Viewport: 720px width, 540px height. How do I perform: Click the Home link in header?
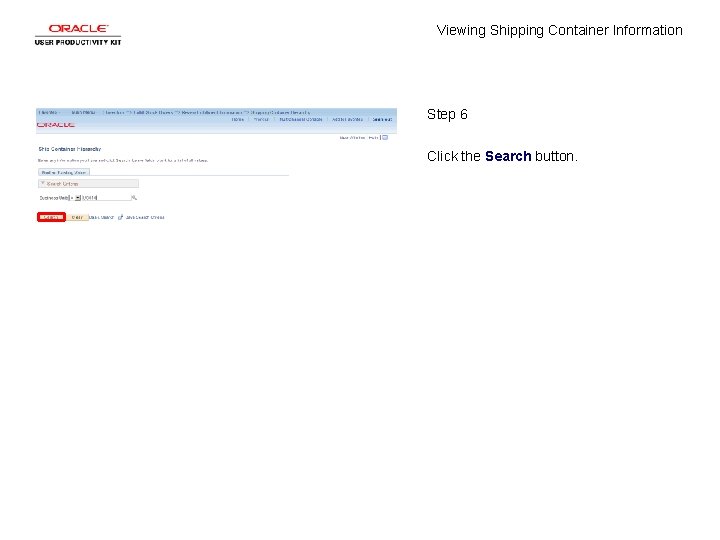tap(237, 119)
